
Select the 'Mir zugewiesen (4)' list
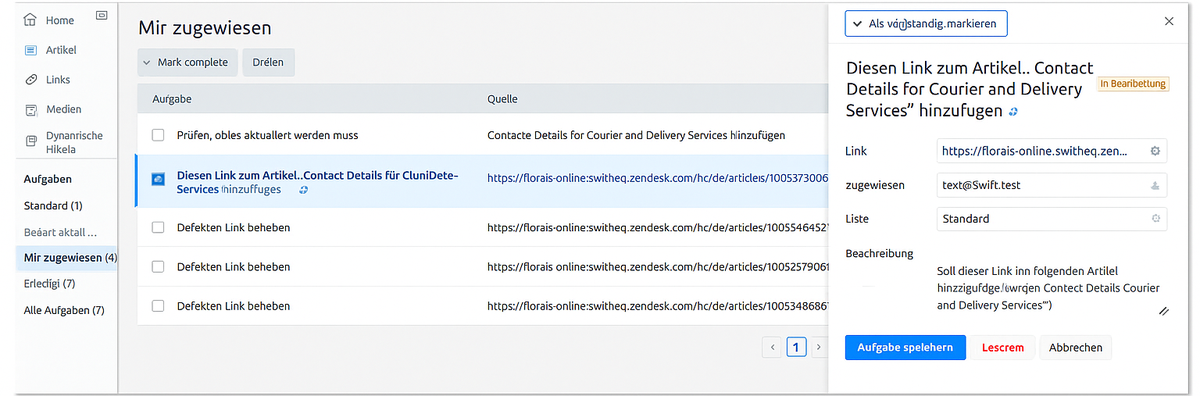coord(68,258)
